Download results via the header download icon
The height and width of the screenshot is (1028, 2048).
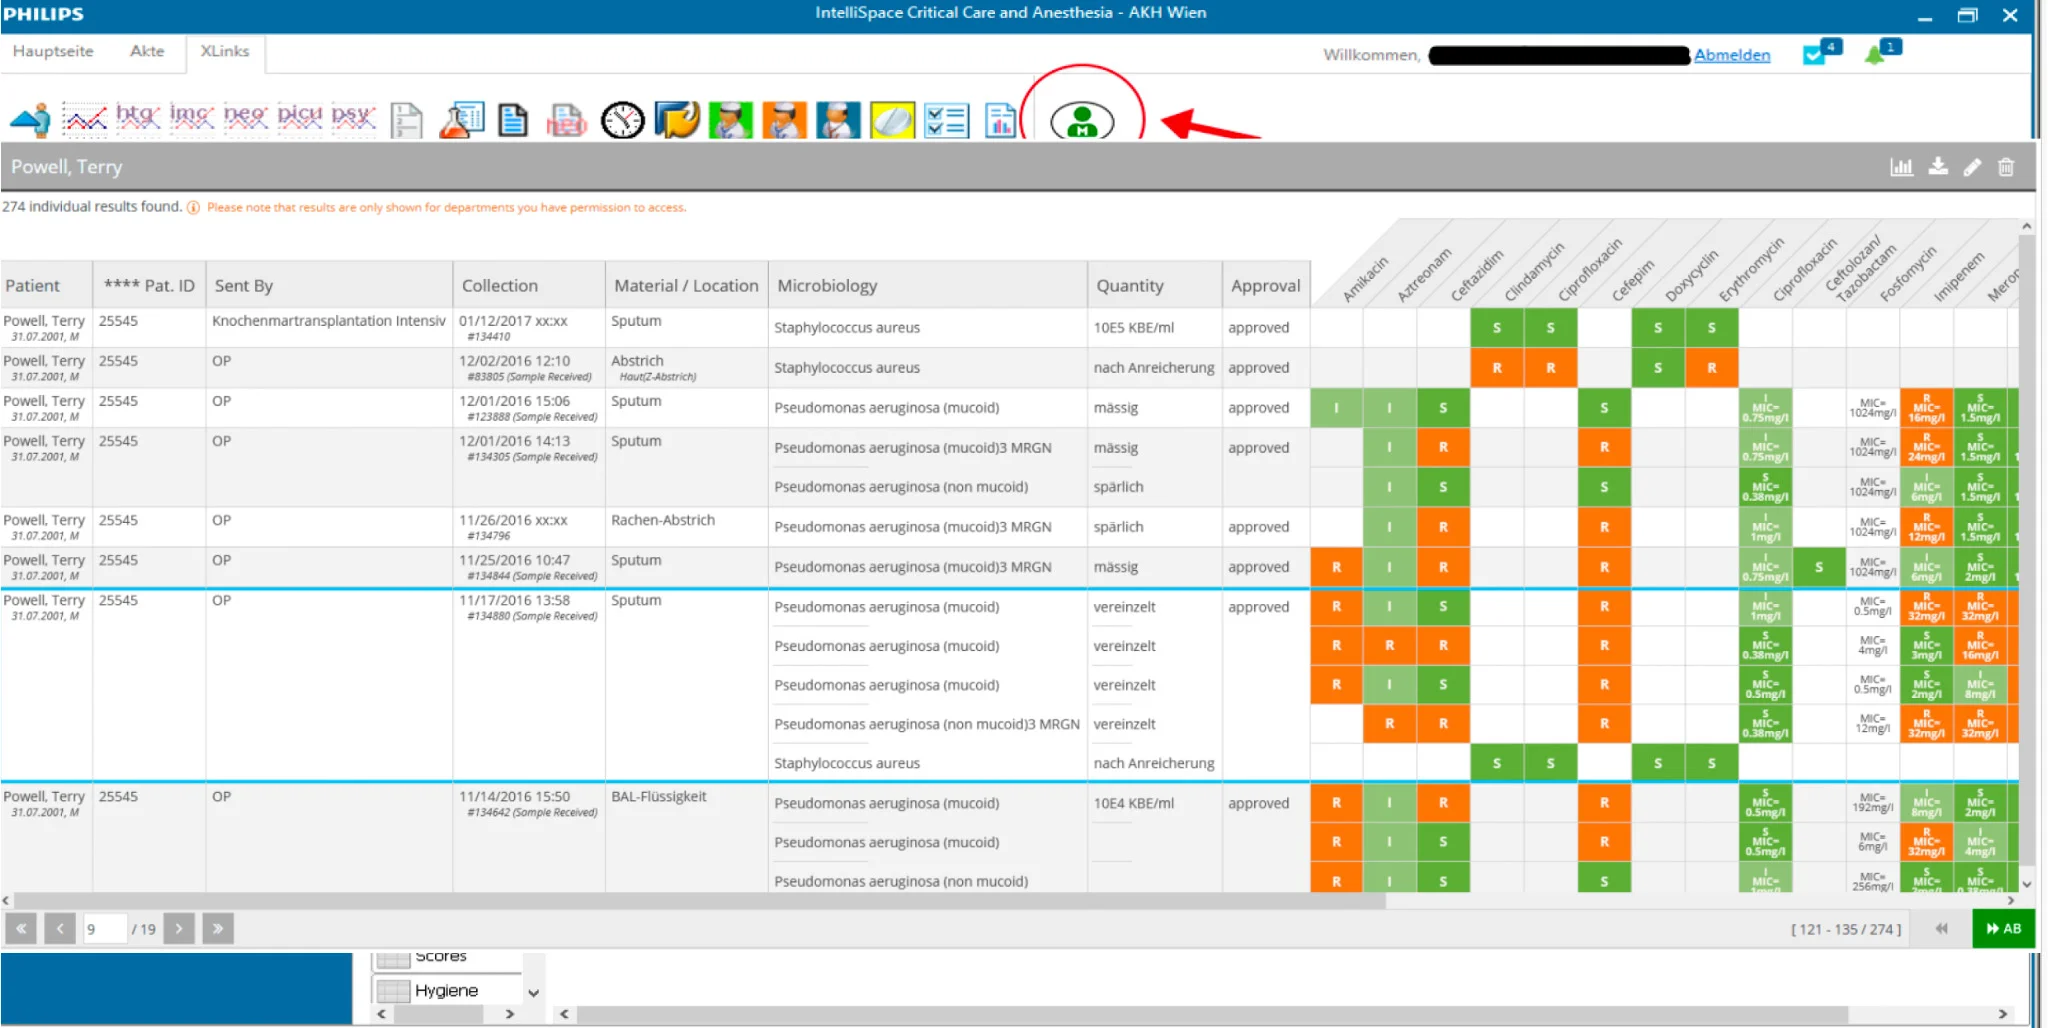[x=1938, y=167]
